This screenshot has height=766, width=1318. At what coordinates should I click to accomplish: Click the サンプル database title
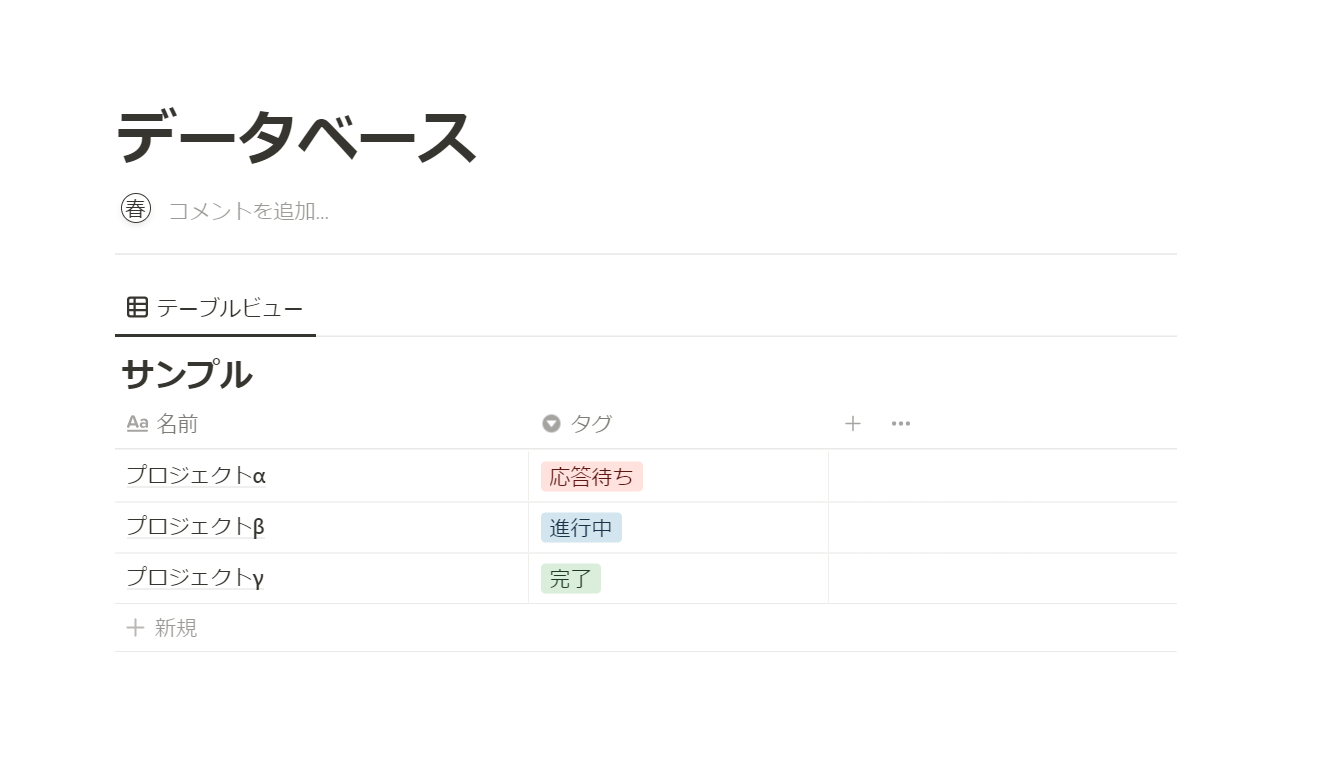click(187, 375)
